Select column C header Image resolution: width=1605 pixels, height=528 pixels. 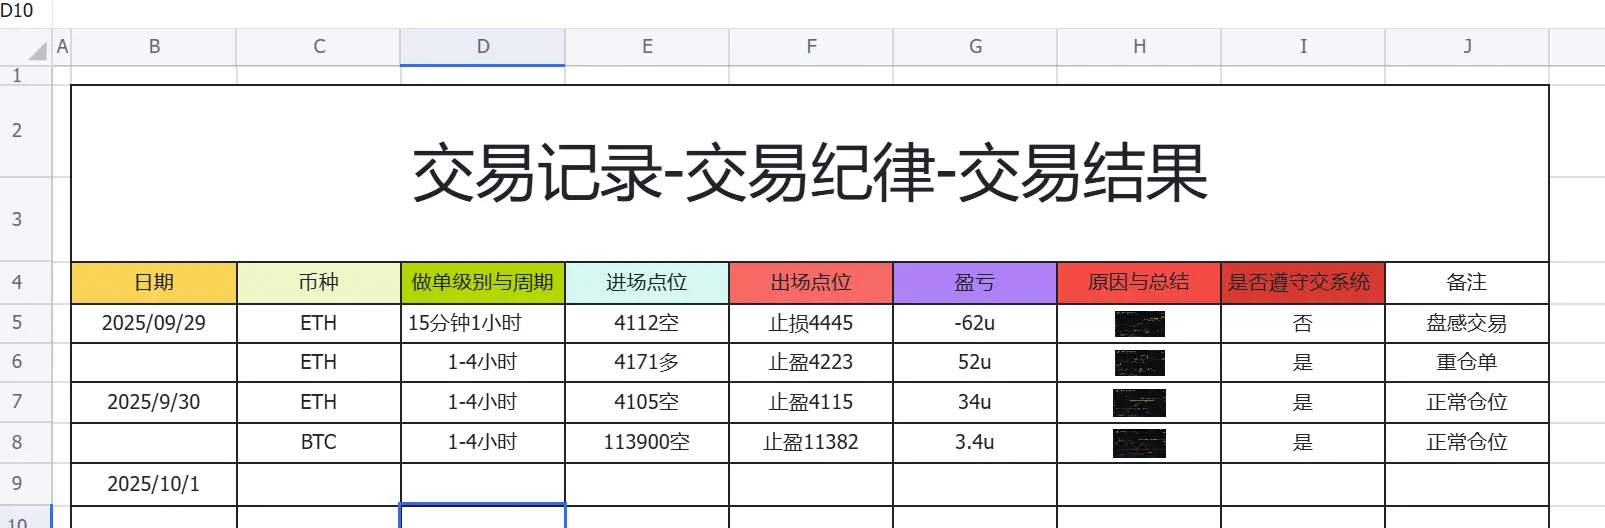click(x=319, y=46)
